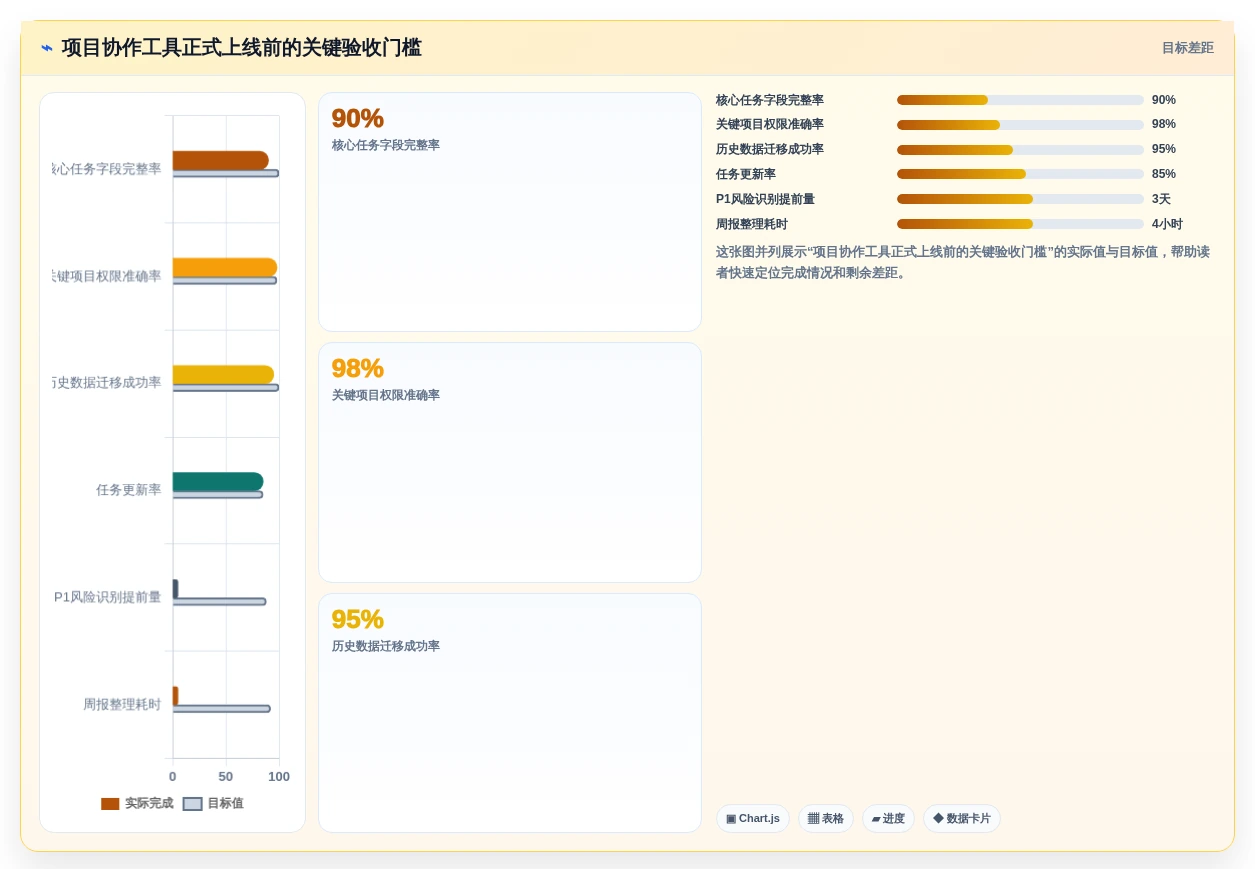Screen dimensions: 1255x869
Task: Open the 90% data card
Action: pyautogui.click(x=510, y=212)
